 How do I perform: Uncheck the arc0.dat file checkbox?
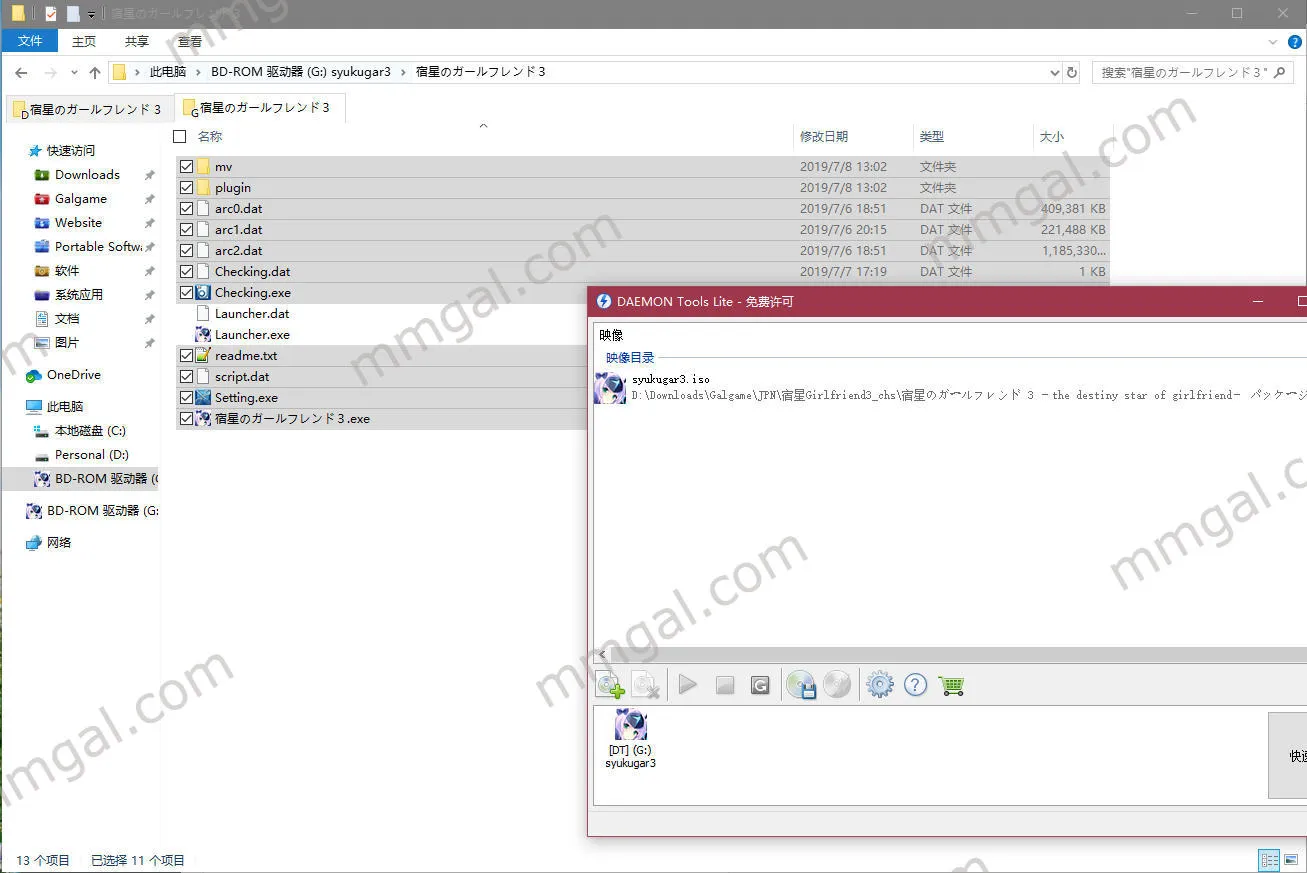[x=186, y=209]
